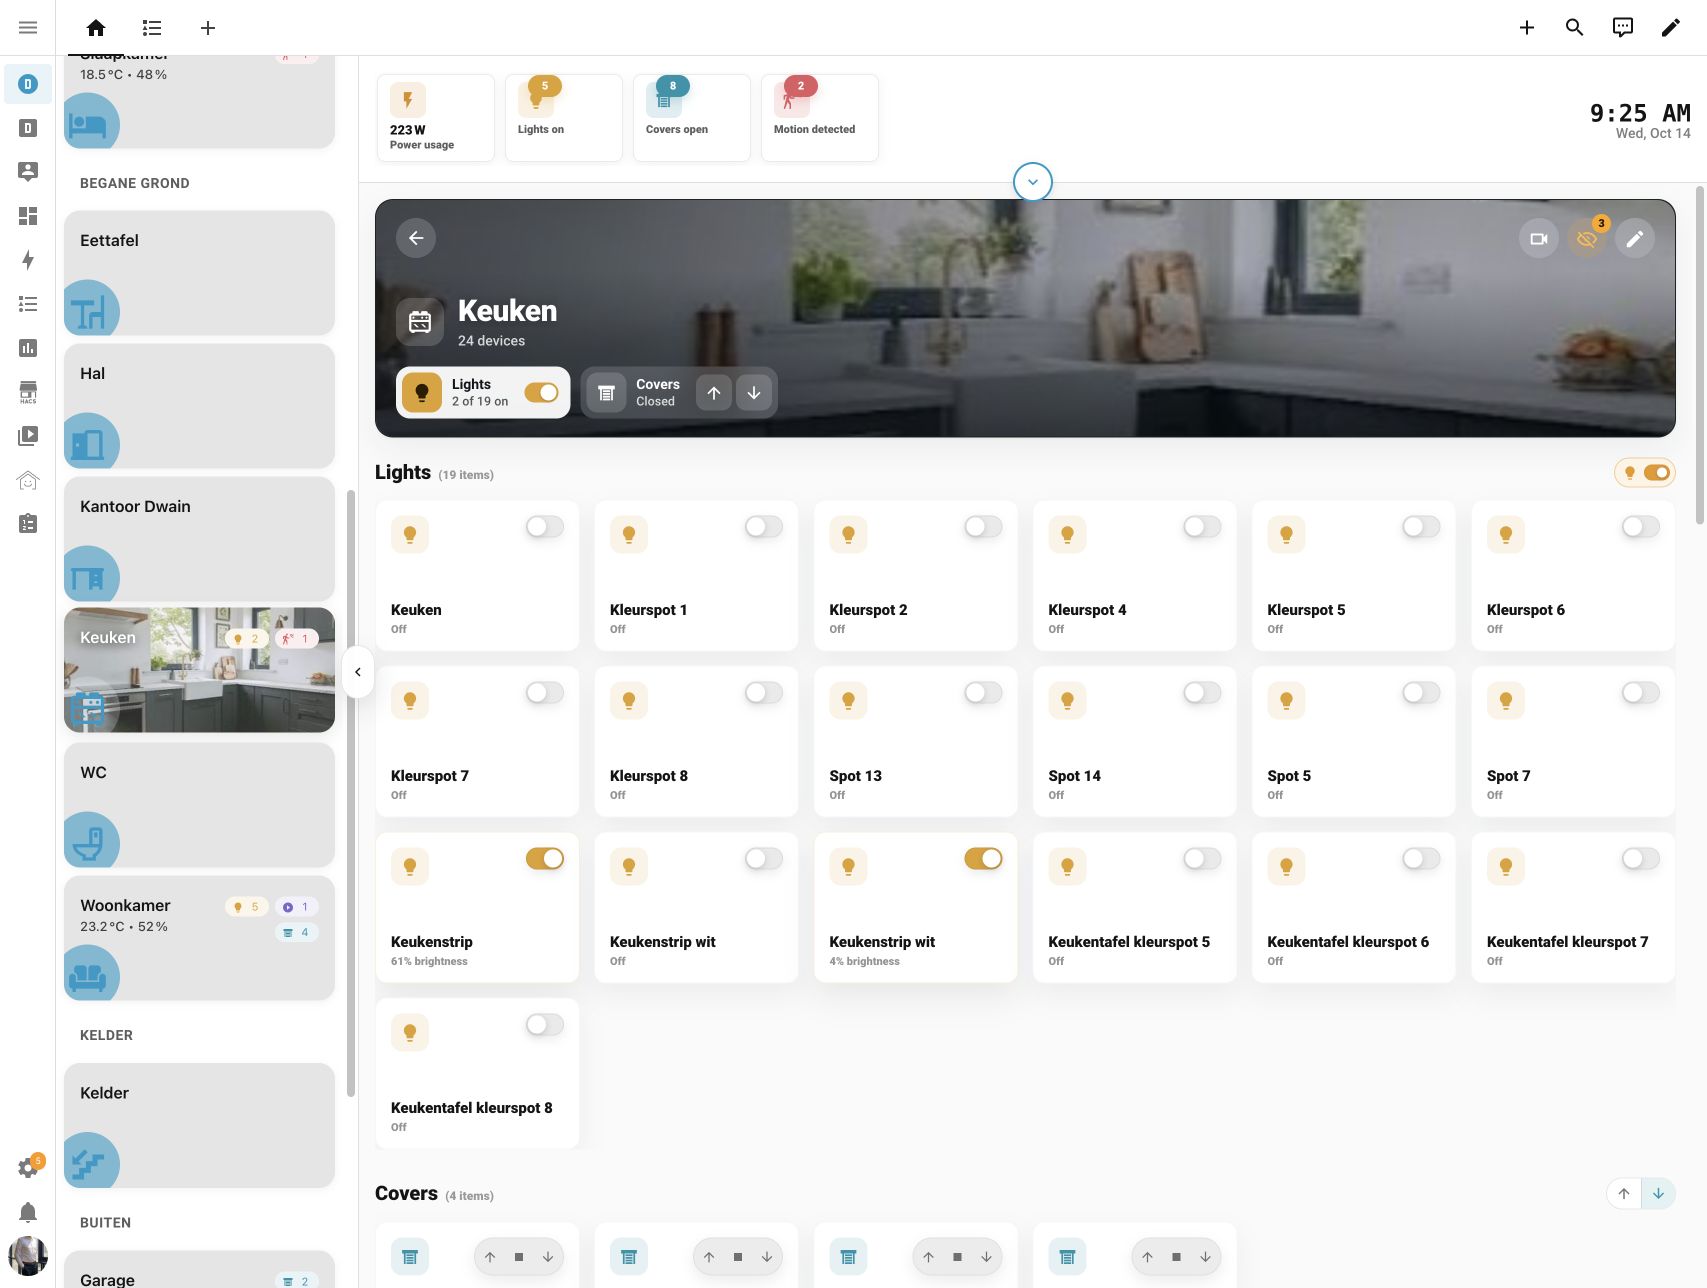Open the Eettafel room card

click(x=199, y=273)
